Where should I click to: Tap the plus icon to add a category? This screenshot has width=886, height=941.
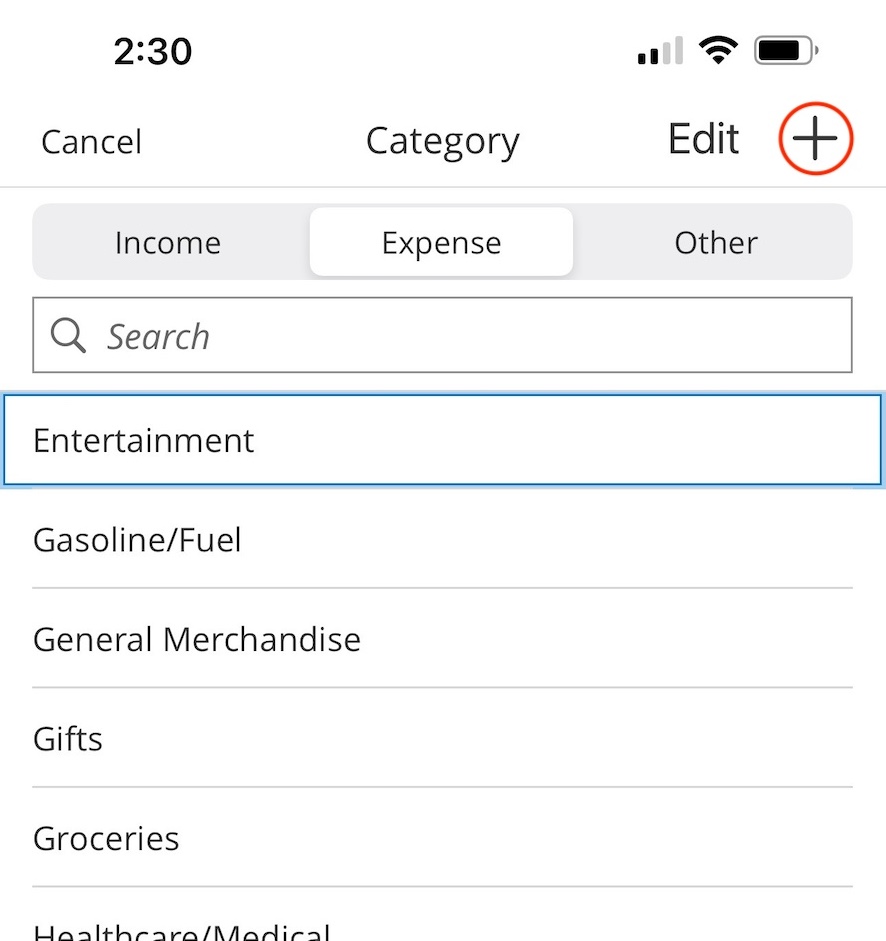coord(815,139)
